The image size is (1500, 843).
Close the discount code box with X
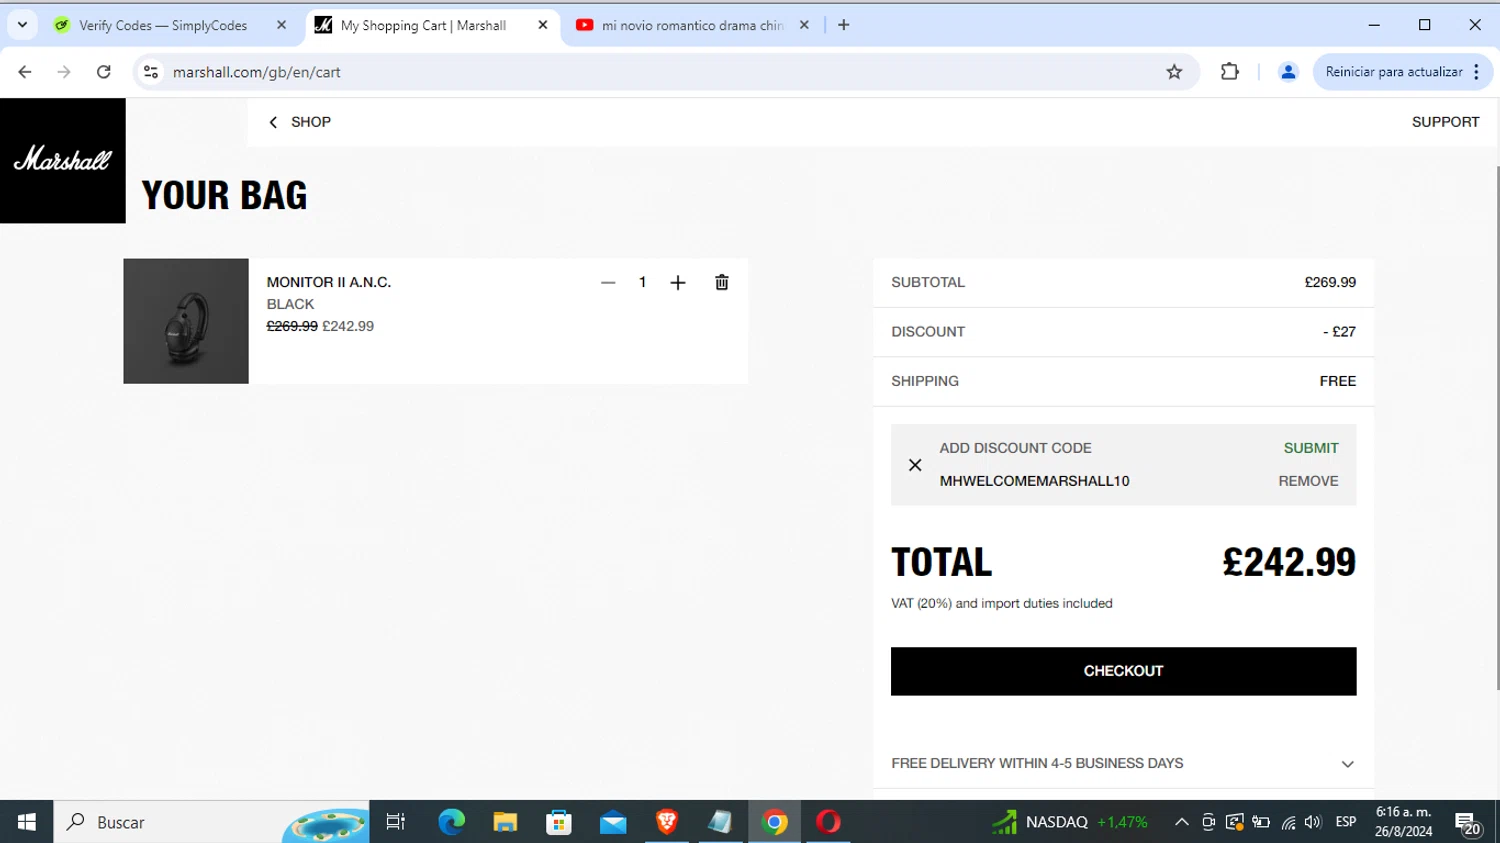[915, 465]
